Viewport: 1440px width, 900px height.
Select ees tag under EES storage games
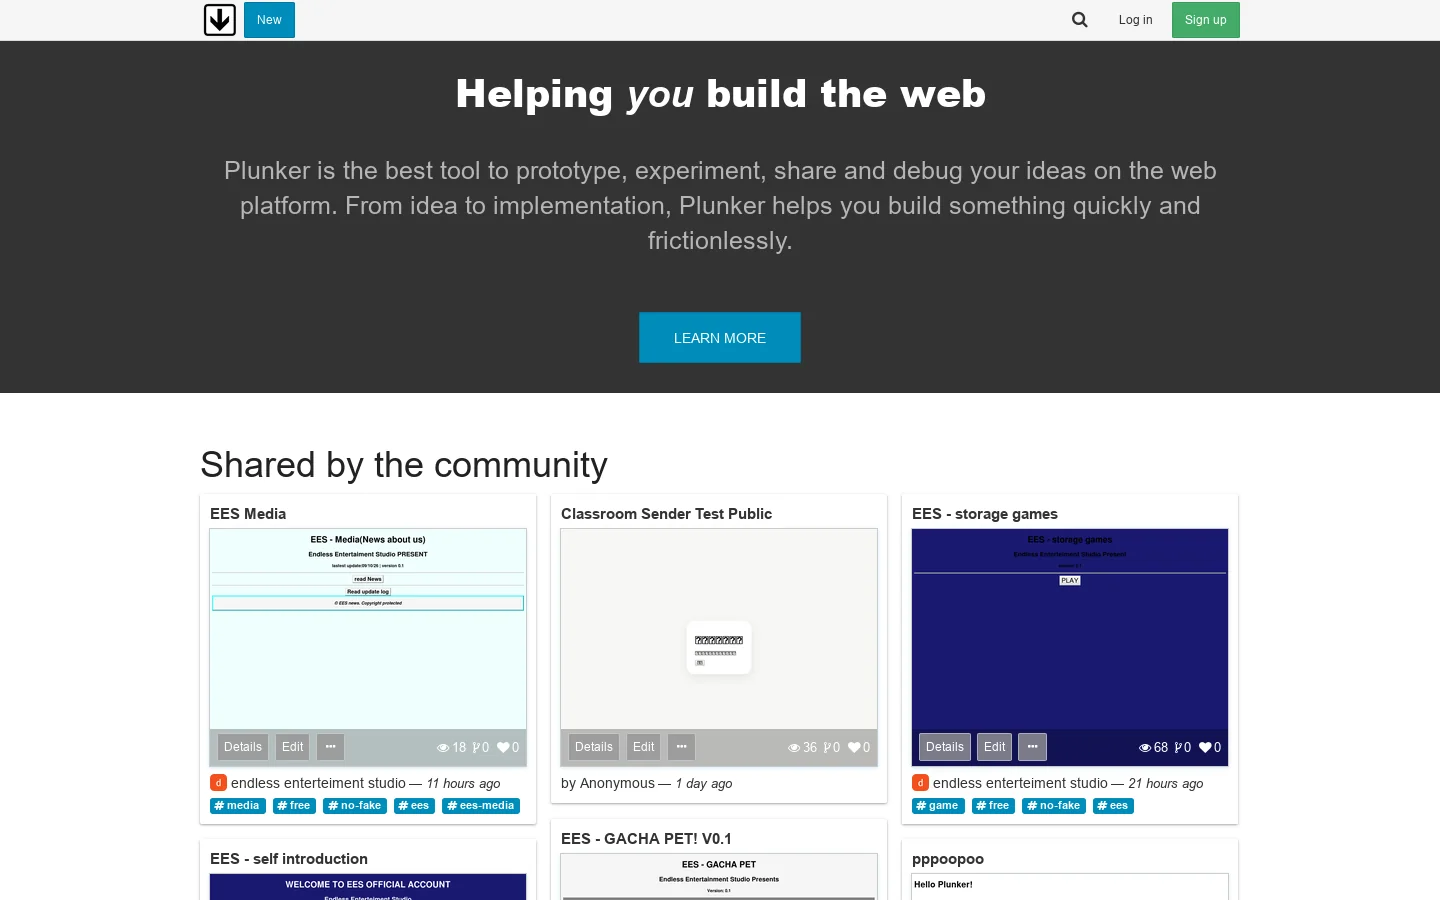pos(1113,806)
